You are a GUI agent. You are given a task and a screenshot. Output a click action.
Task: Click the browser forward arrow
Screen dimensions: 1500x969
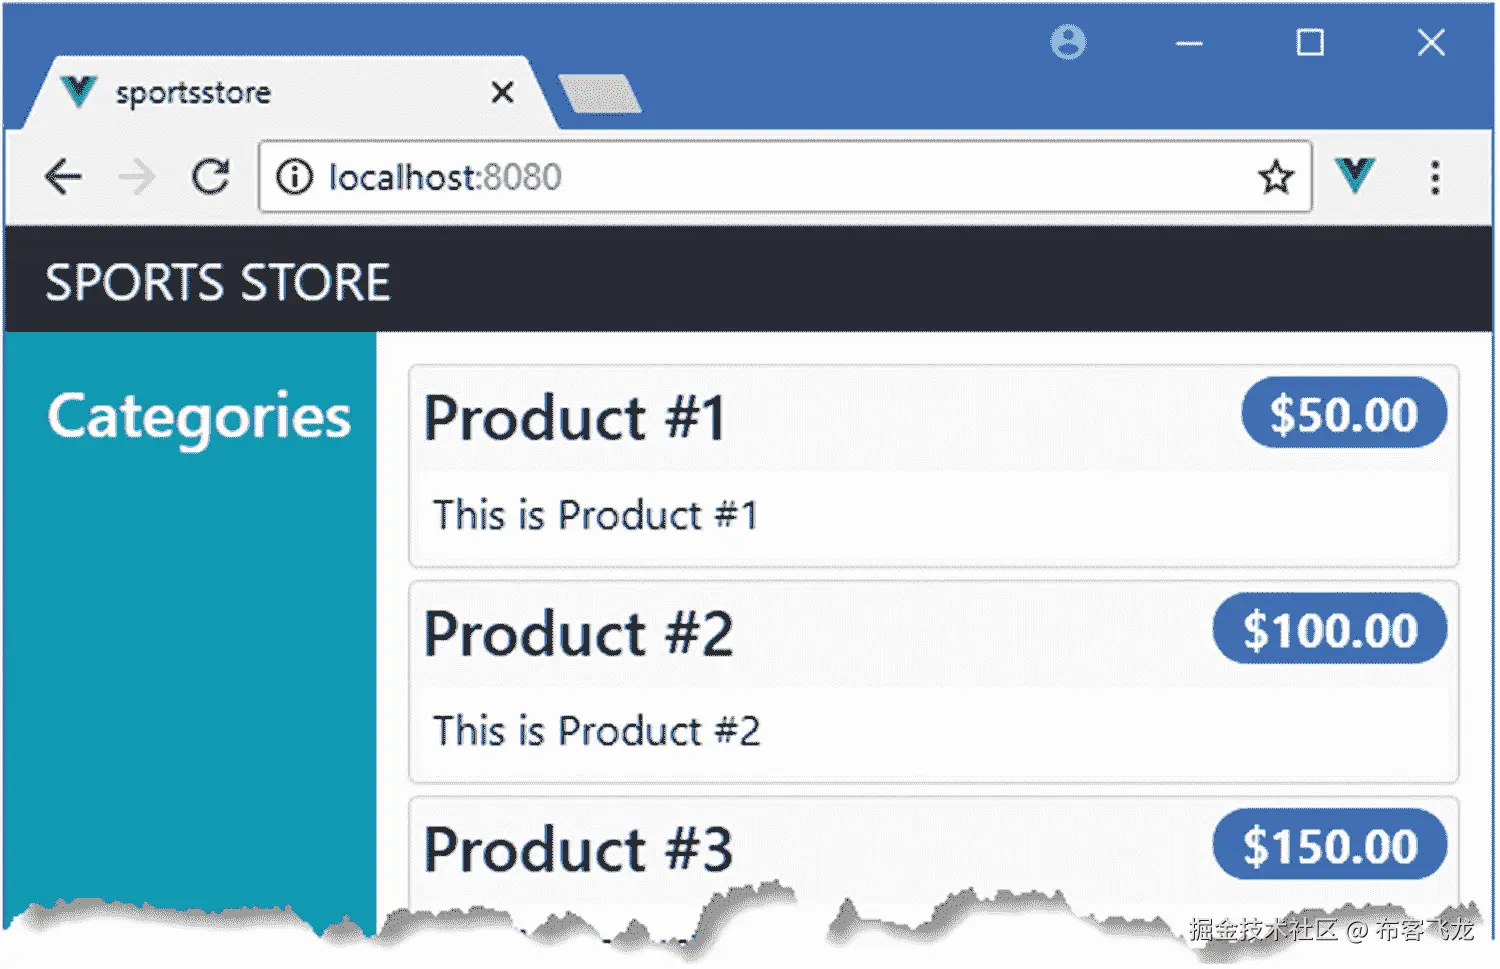coord(137,177)
